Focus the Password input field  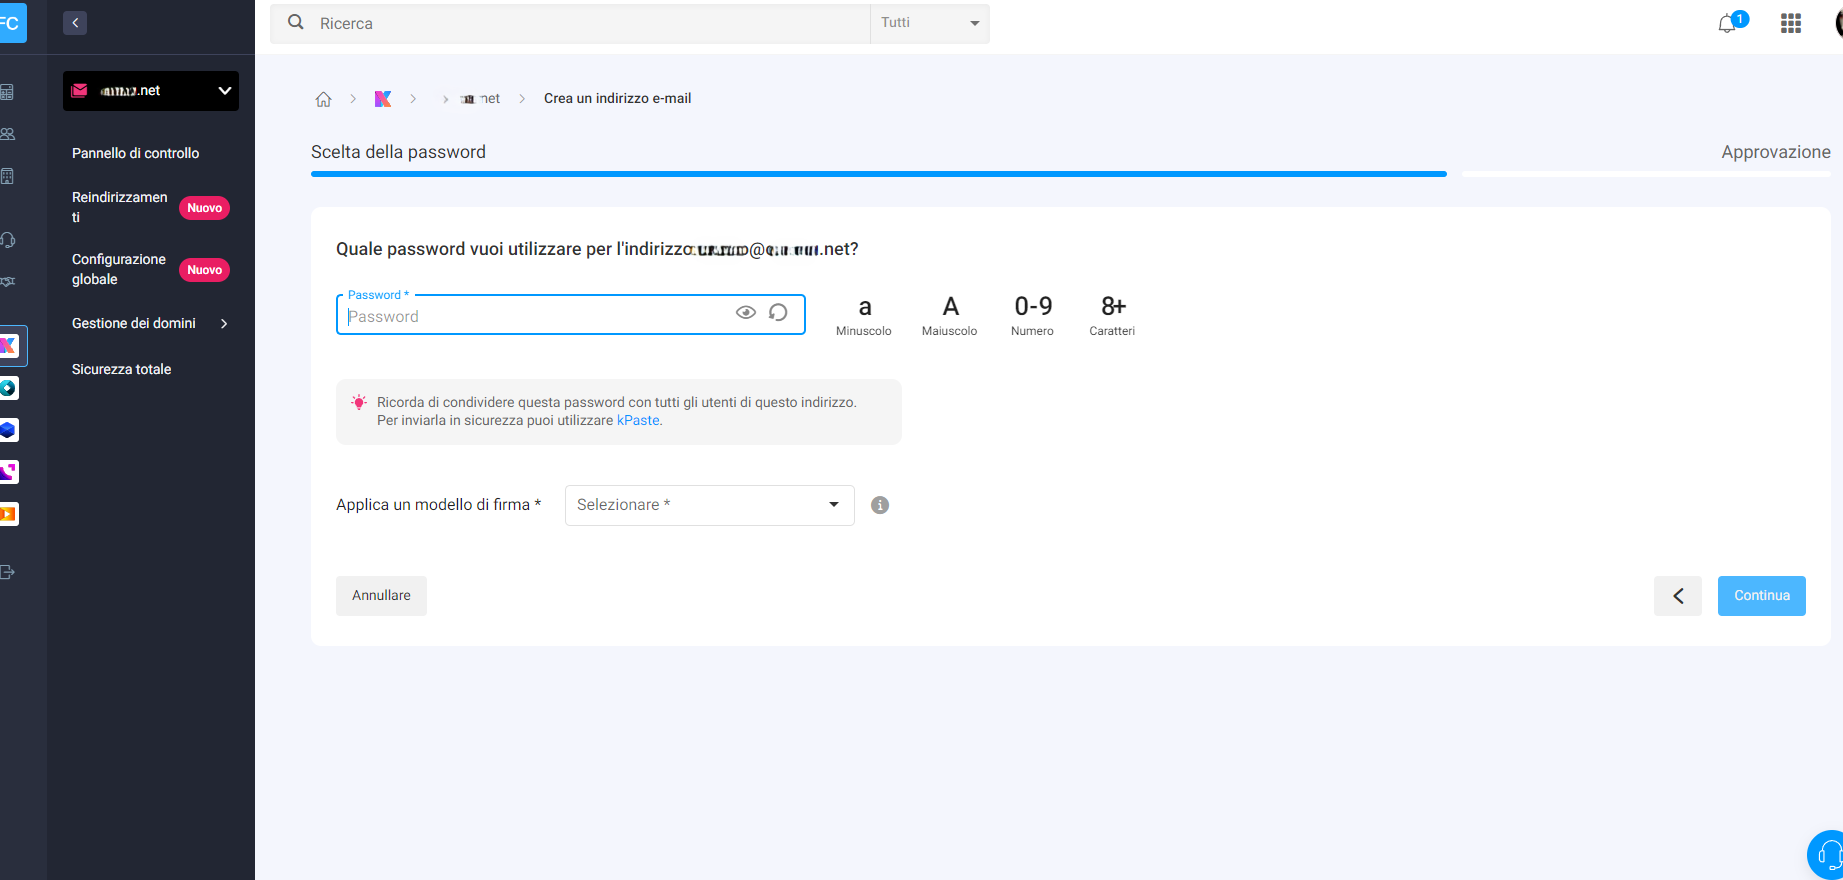click(571, 315)
